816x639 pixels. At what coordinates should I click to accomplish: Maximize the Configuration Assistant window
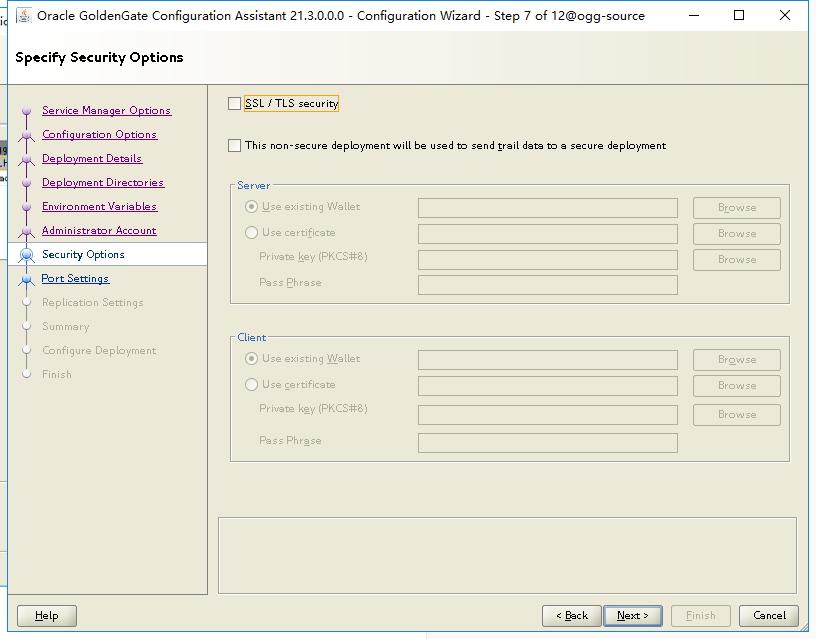[x=738, y=16]
